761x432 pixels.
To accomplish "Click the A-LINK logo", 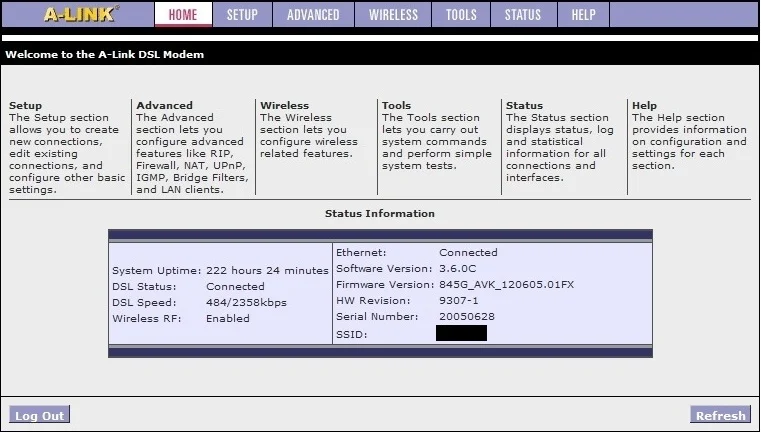I will [80, 14].
